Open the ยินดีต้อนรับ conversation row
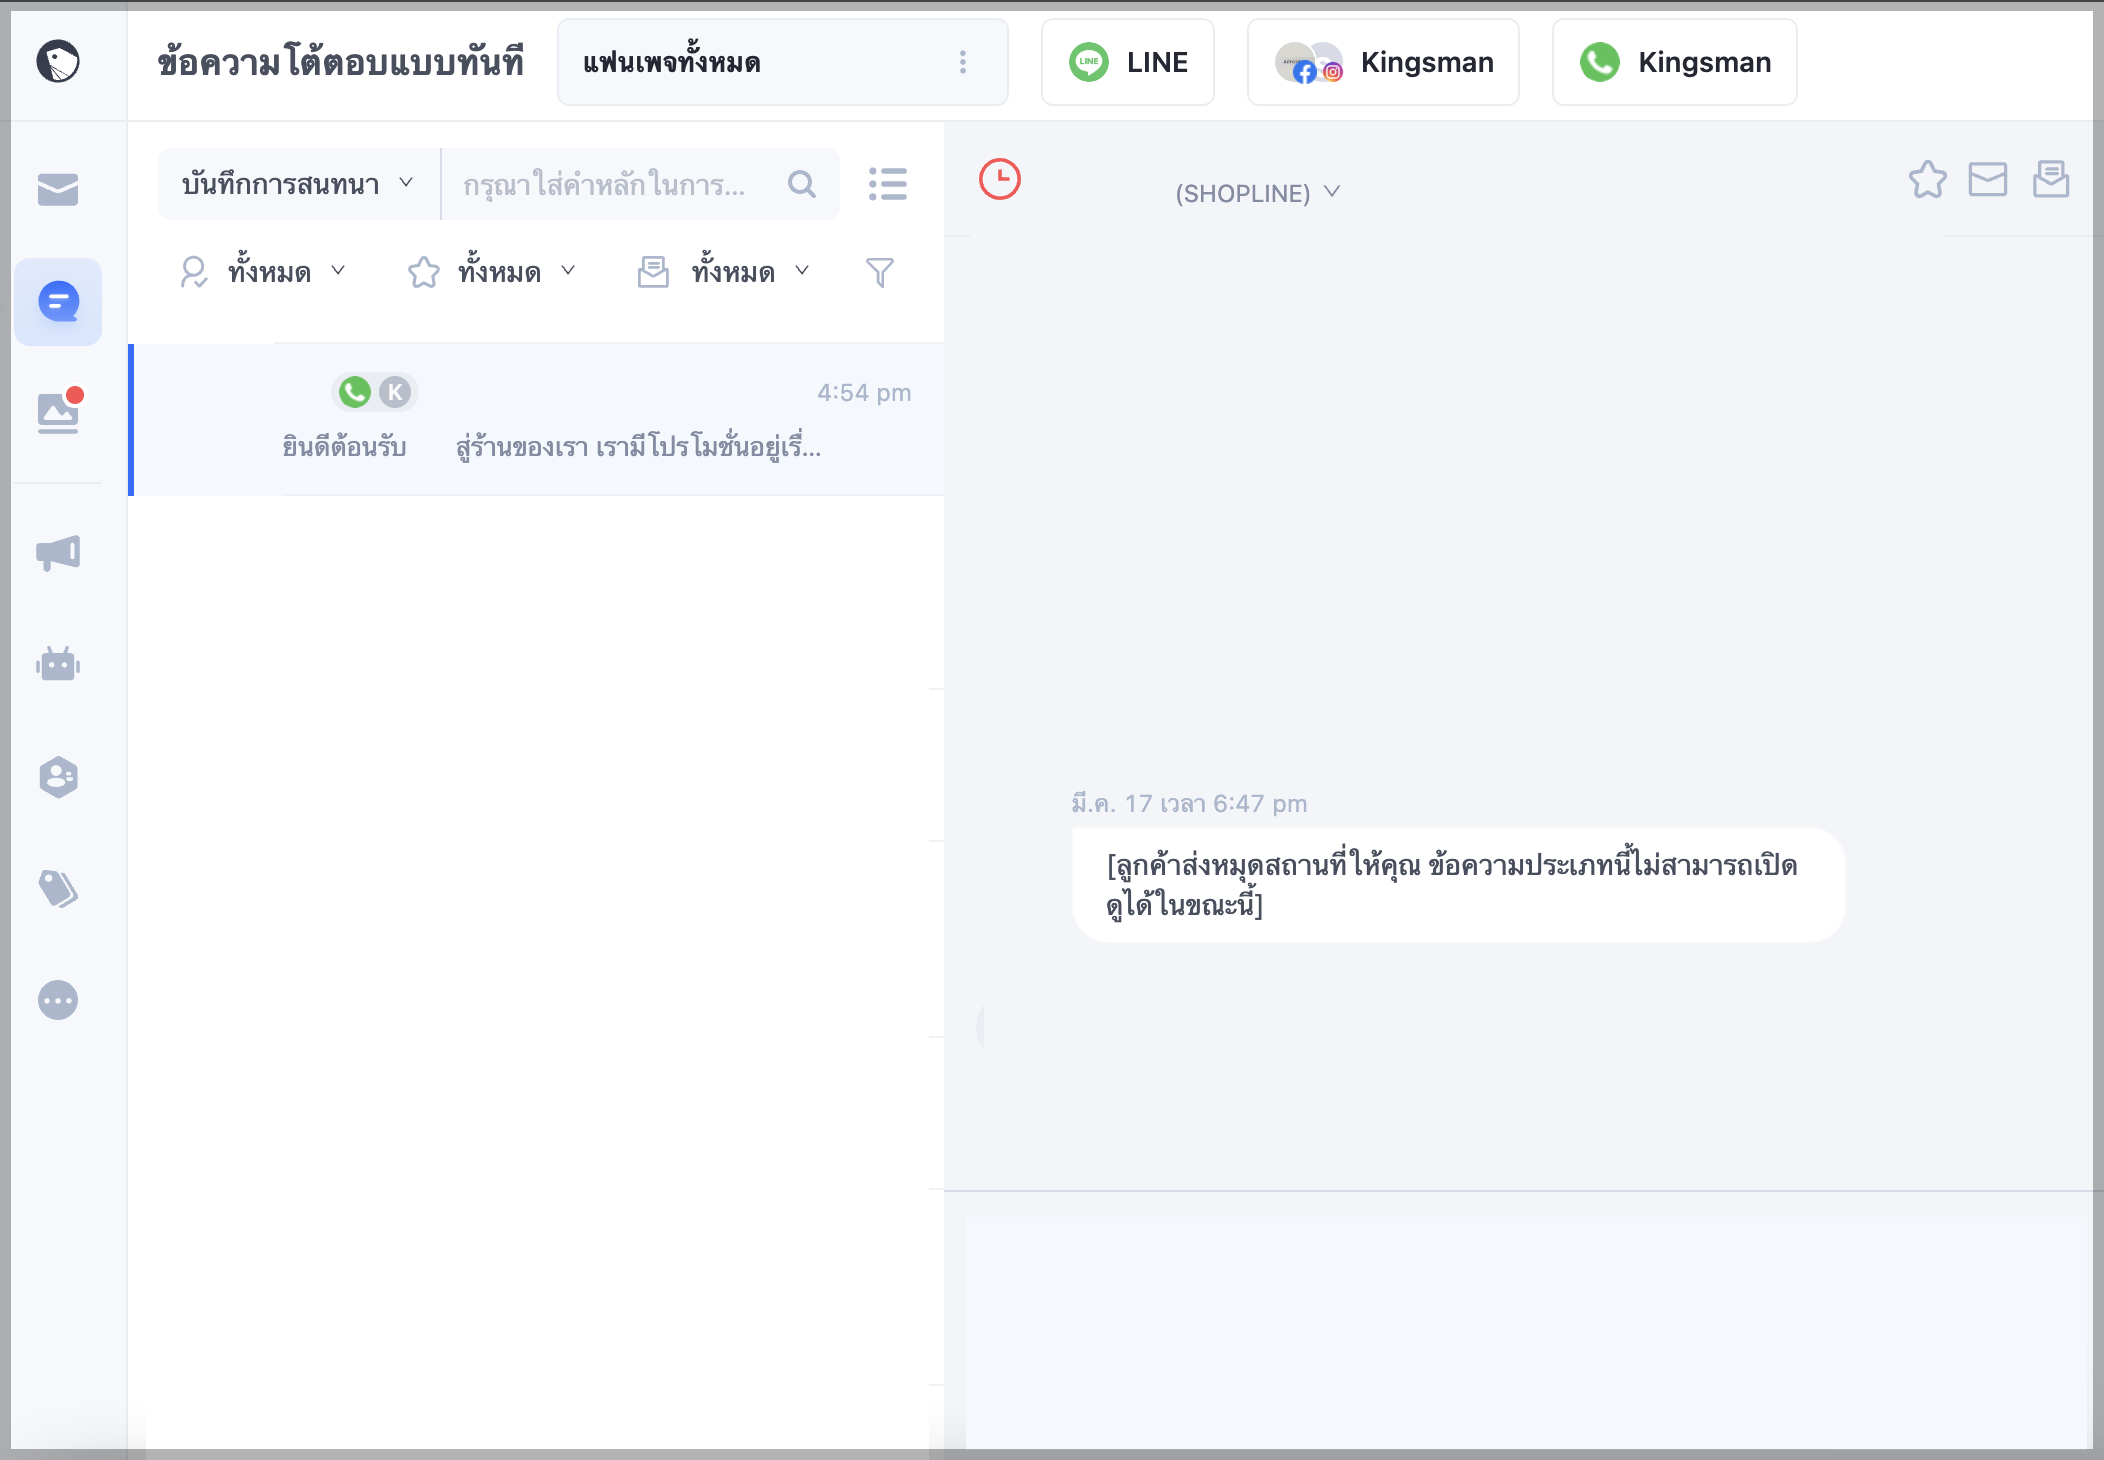The image size is (2104, 1460). click(537, 420)
